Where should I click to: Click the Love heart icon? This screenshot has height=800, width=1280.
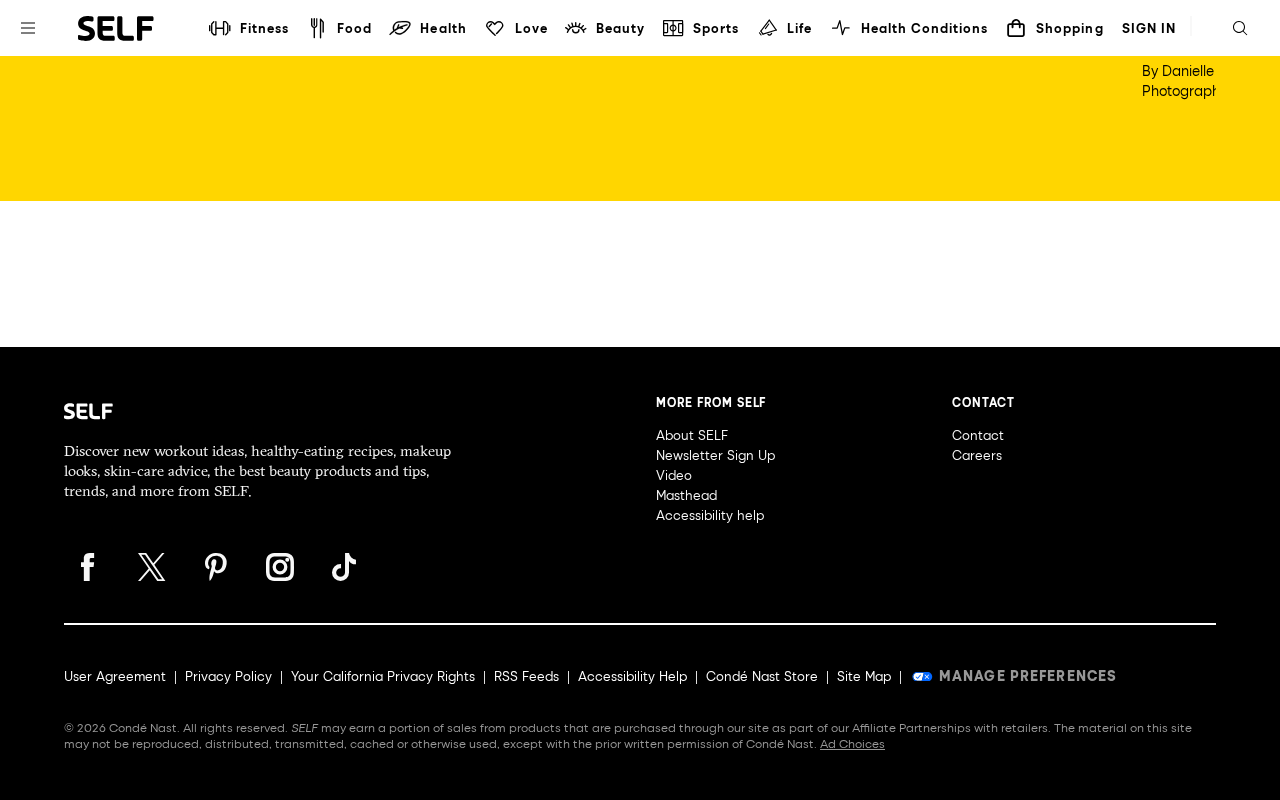(495, 28)
